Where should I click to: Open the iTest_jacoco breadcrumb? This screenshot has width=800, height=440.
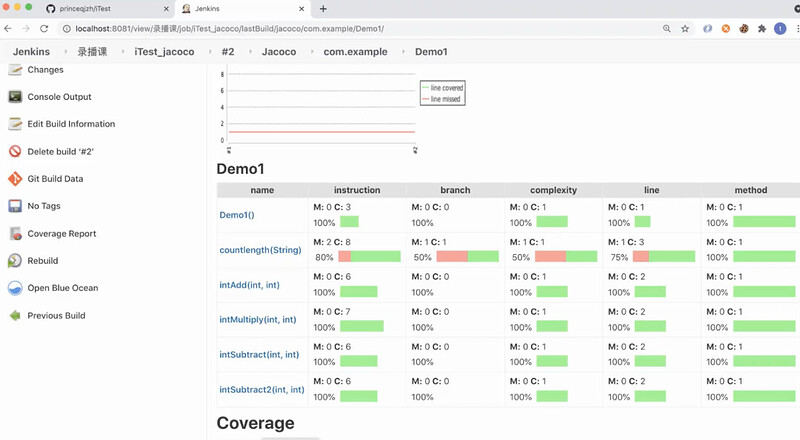click(164, 52)
